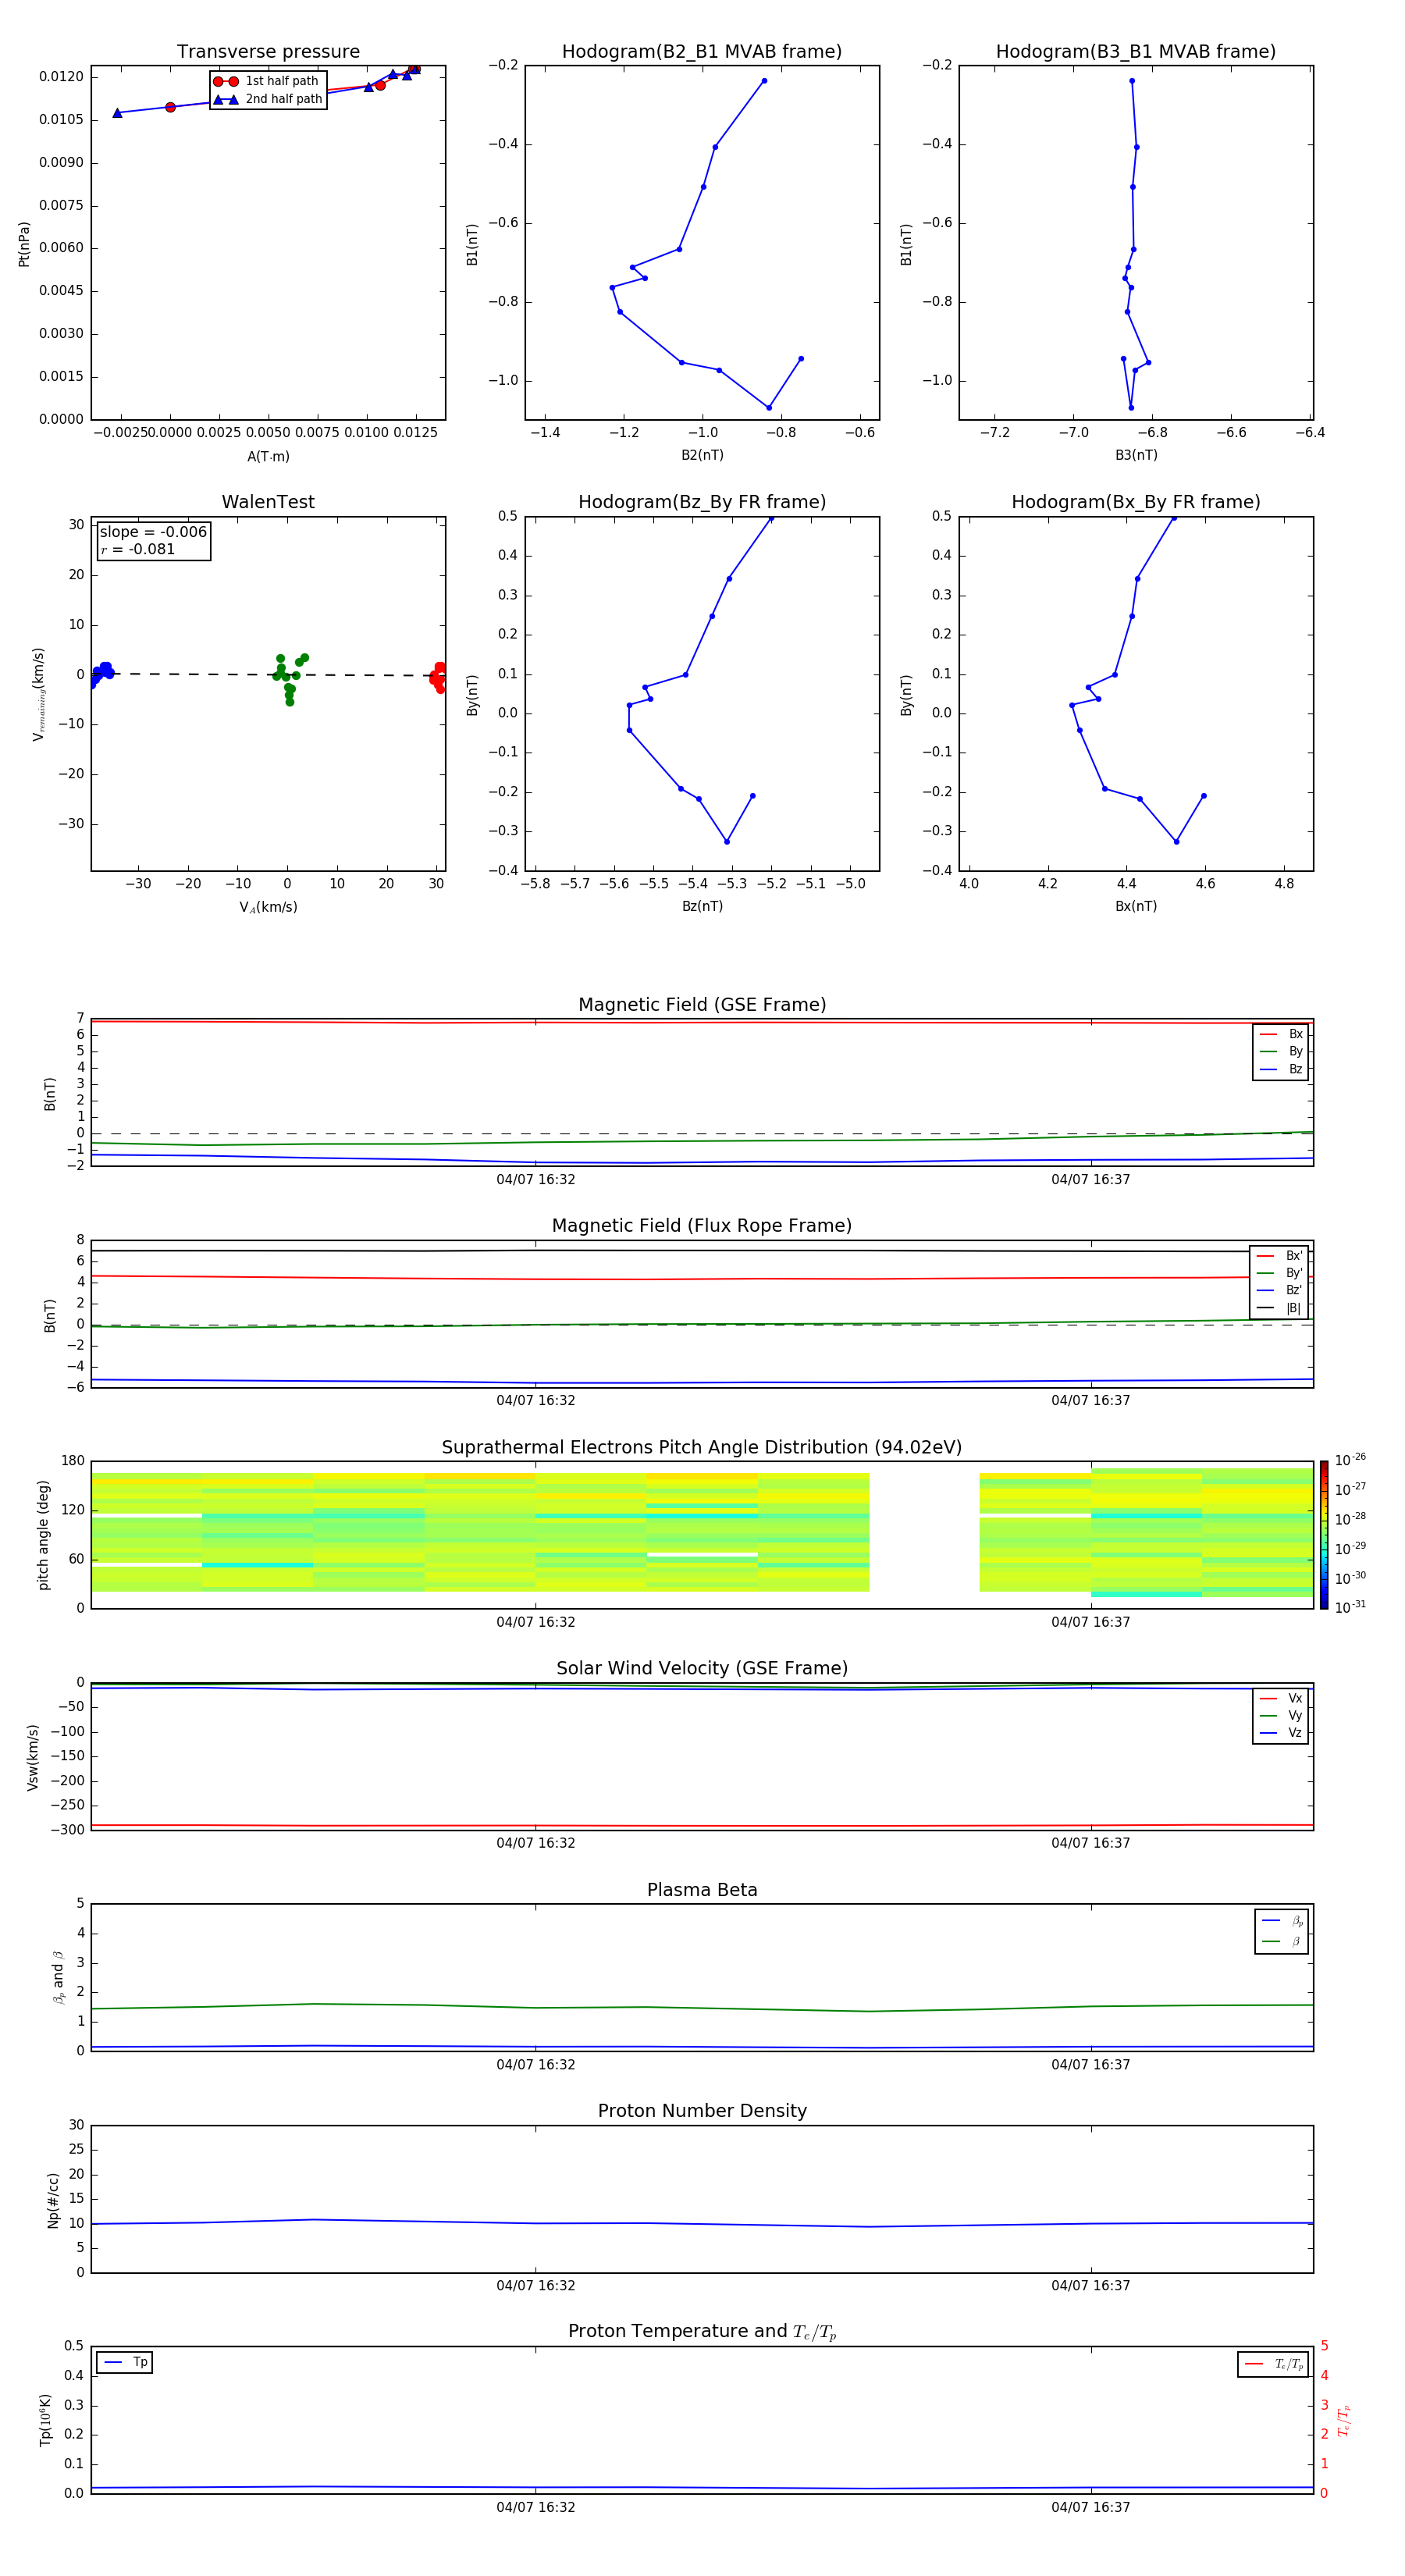Click '04/07 16:32' tick under proton temperature plot

[536, 2507]
